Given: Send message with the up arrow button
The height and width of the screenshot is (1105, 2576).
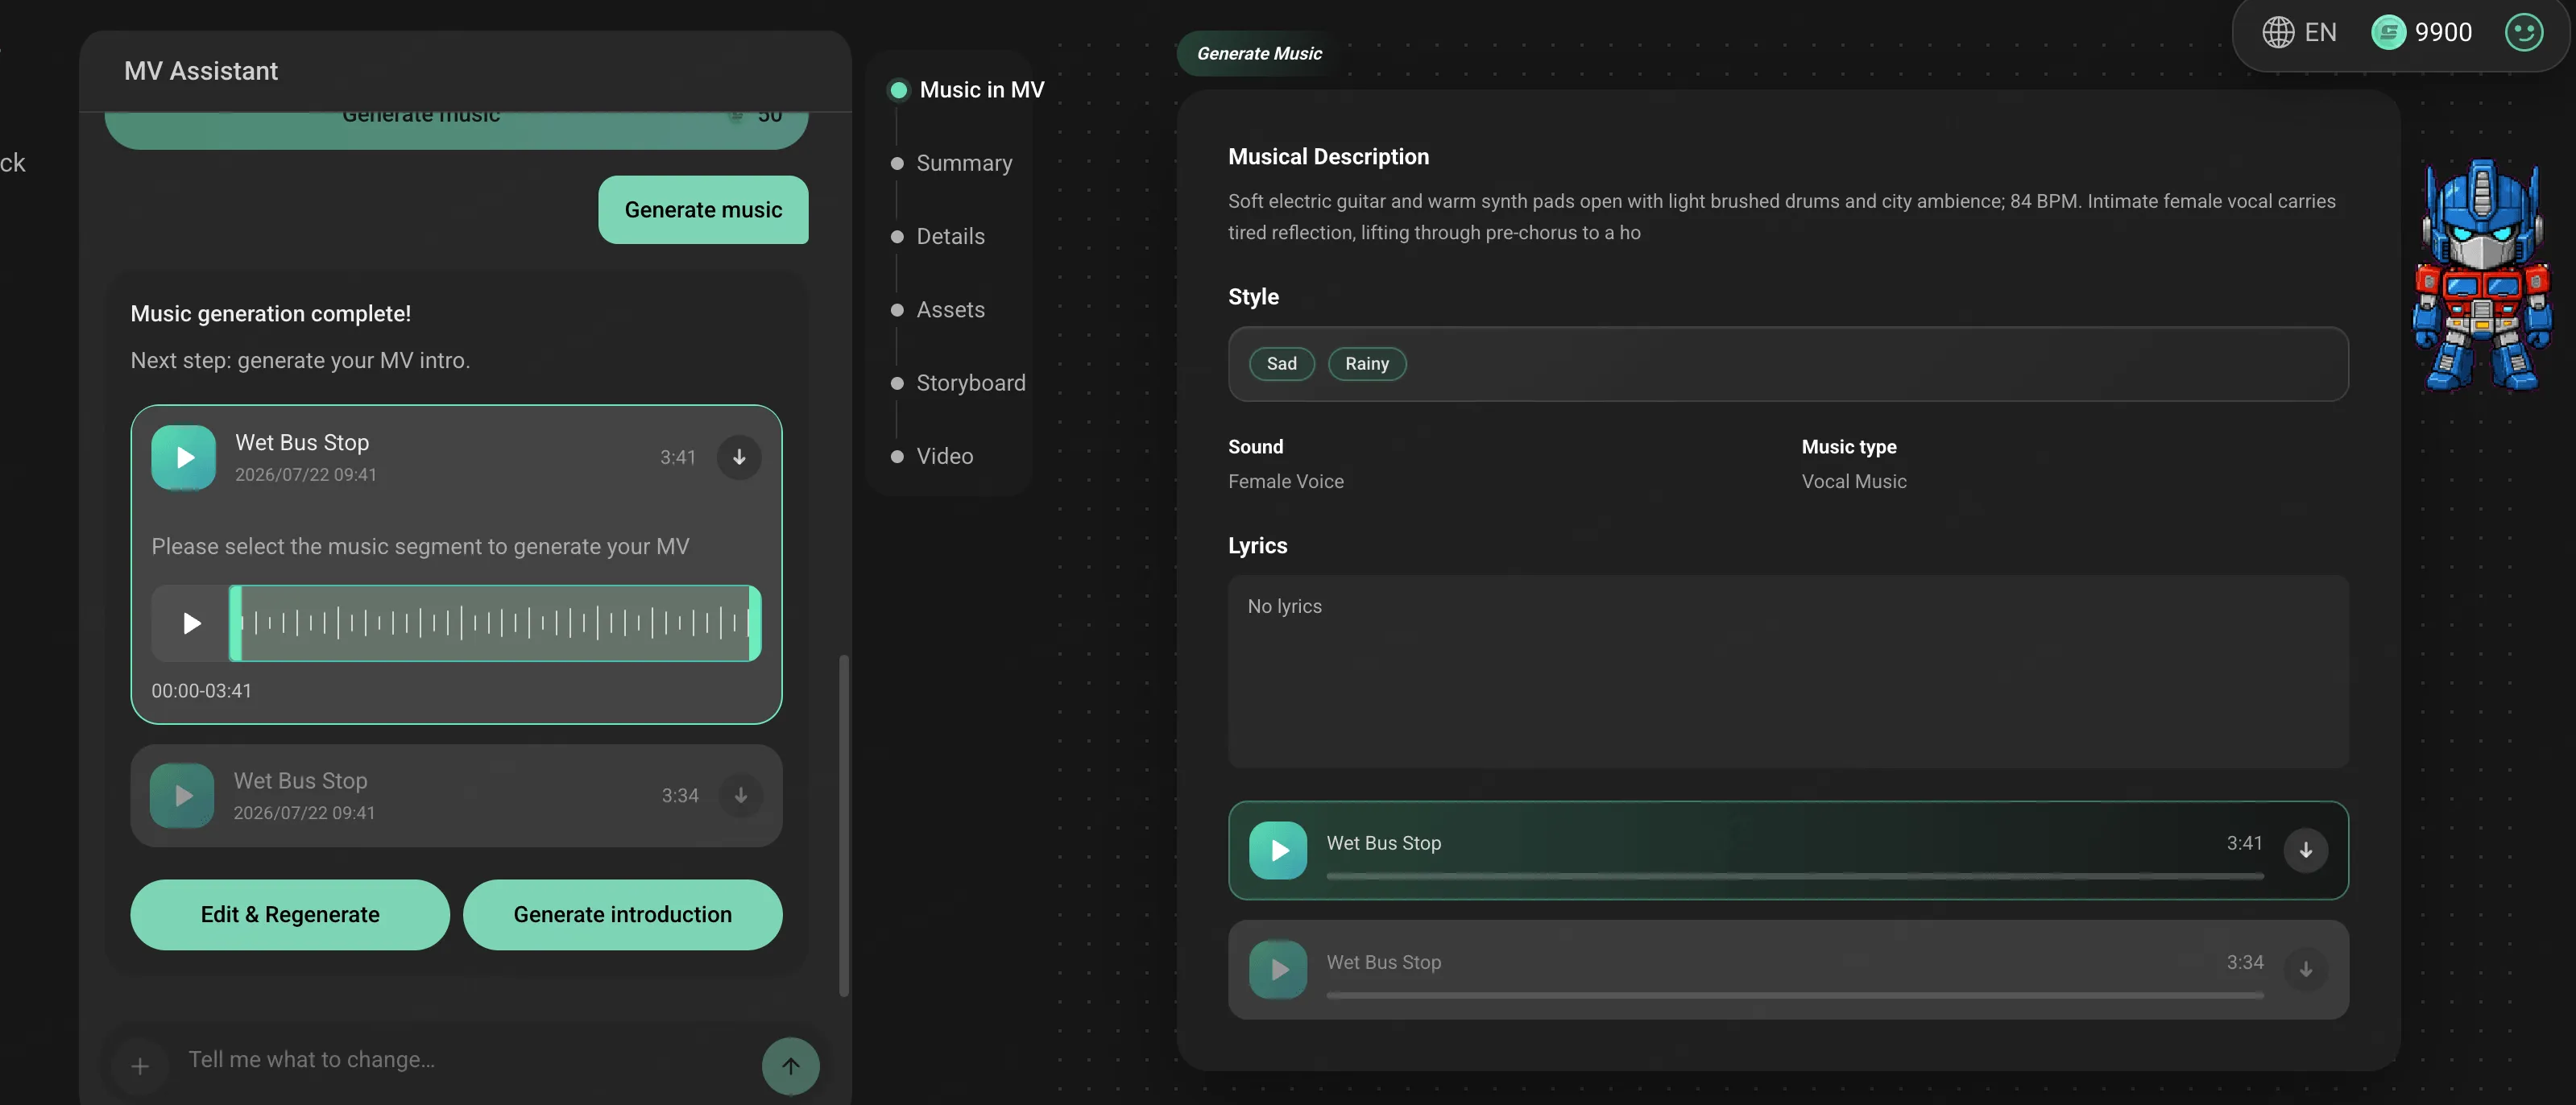Looking at the screenshot, I should pyautogui.click(x=790, y=1065).
